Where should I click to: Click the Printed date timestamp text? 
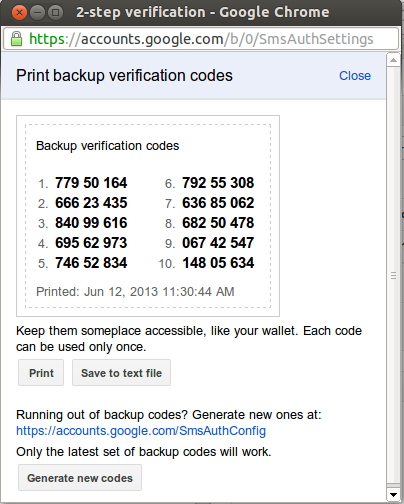coord(135,292)
